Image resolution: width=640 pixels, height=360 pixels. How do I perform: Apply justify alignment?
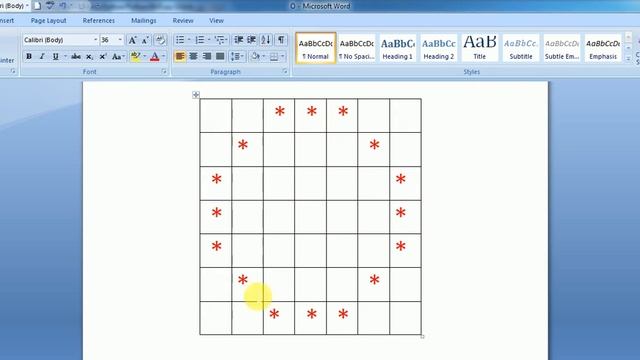[x=220, y=56]
